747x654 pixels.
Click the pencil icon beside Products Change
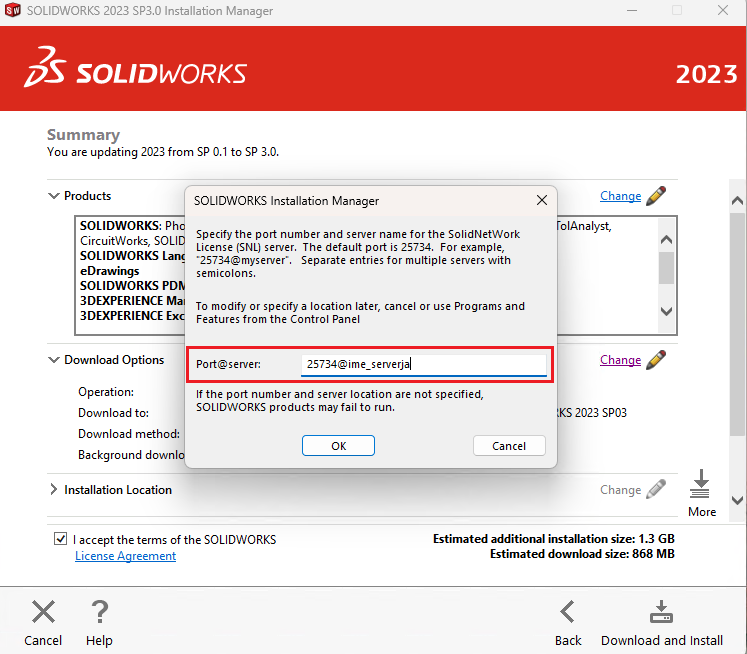pos(656,196)
